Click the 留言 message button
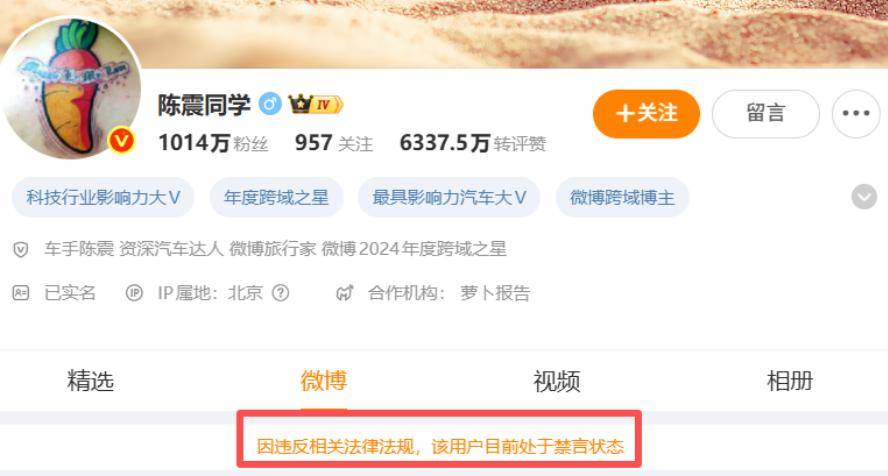This screenshot has height=476, width=888. click(x=766, y=113)
